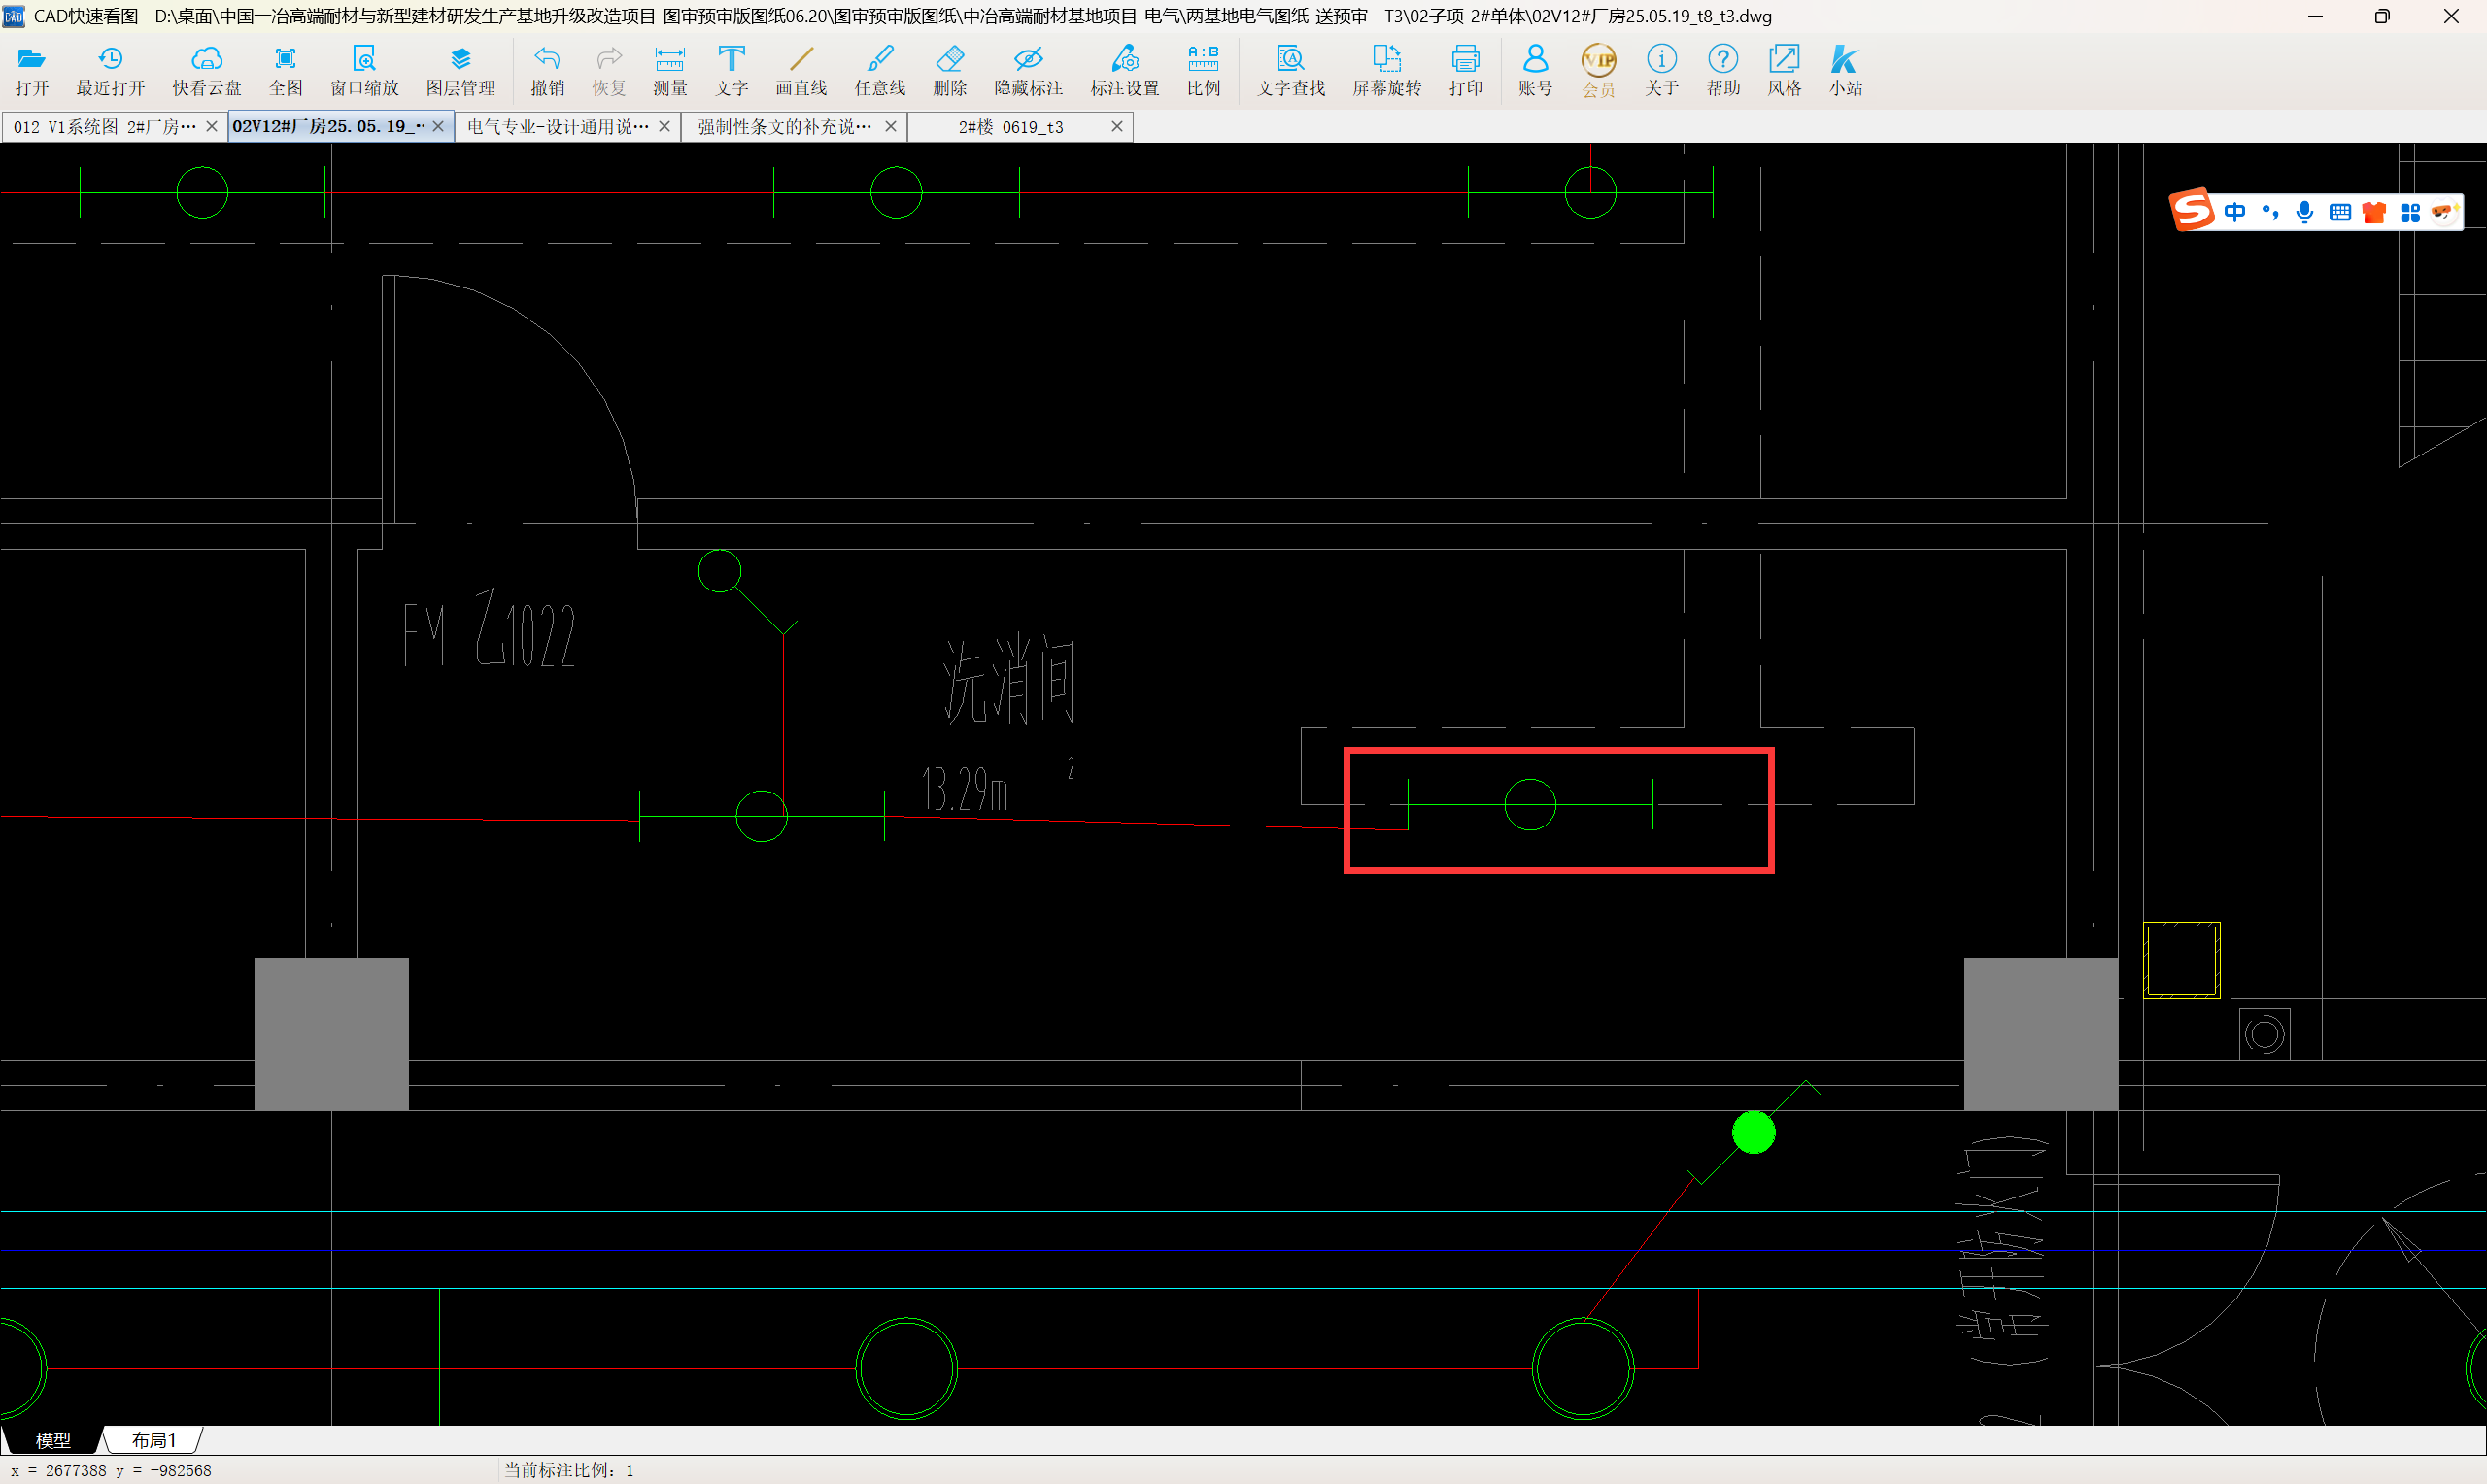Viewport: 2487px width, 1484px height.
Task: Click the solid green filled circle symbol
Action: coord(1753,1132)
